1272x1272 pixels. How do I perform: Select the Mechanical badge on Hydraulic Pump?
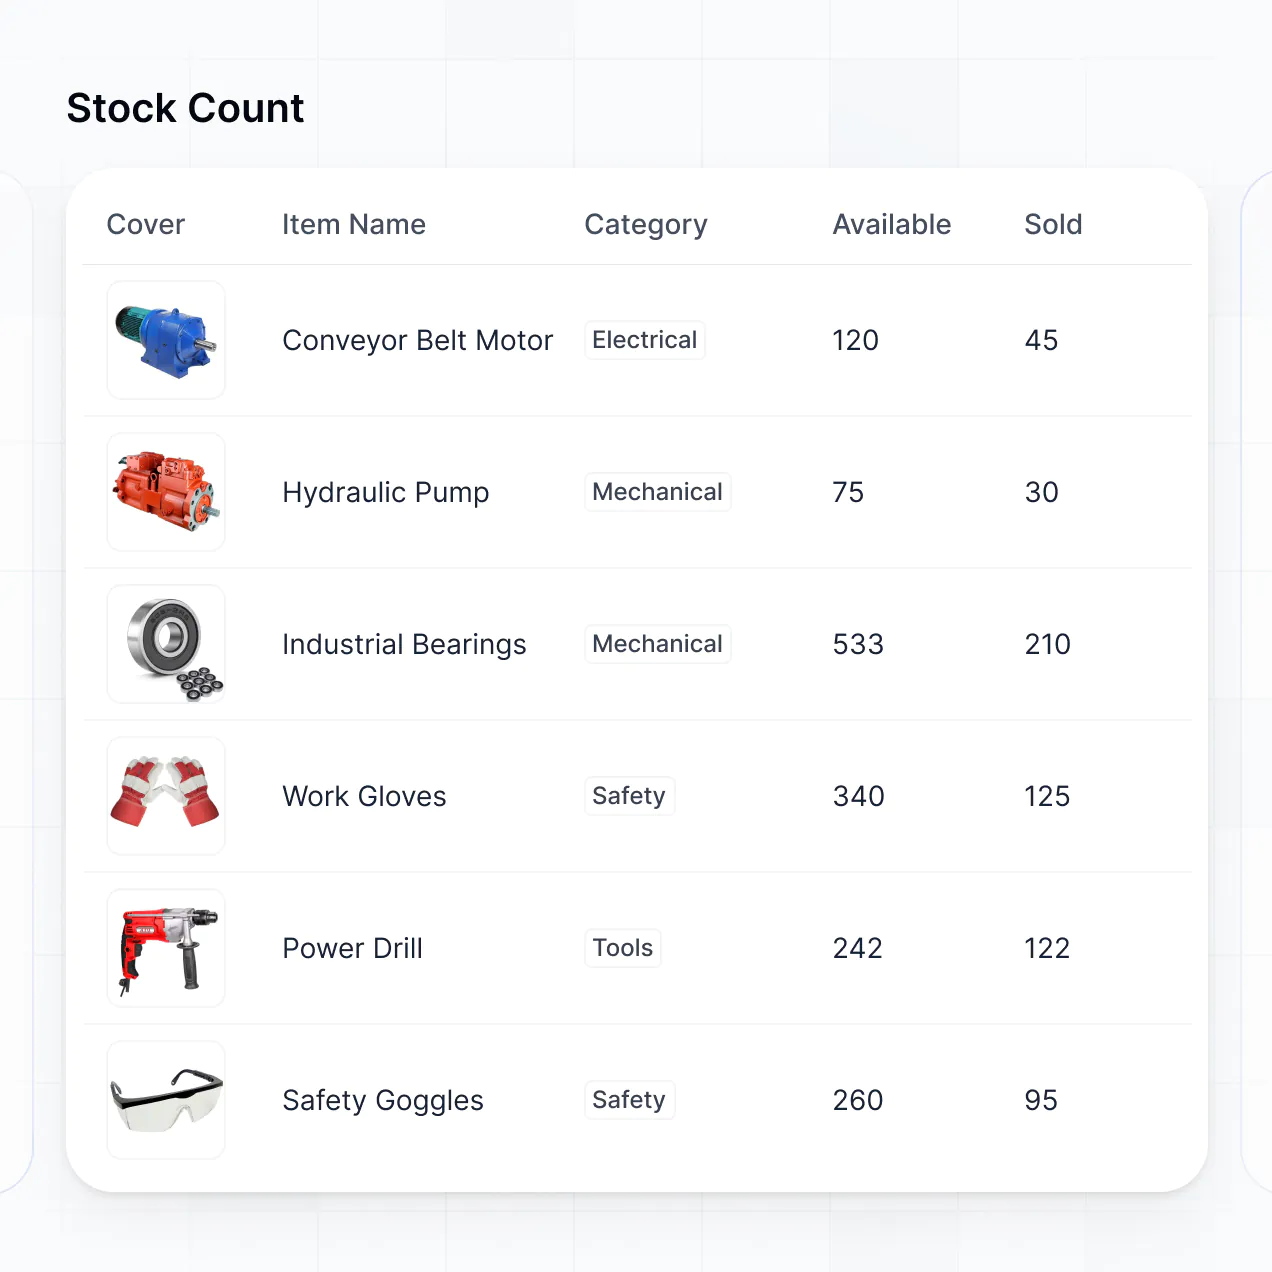click(x=657, y=492)
